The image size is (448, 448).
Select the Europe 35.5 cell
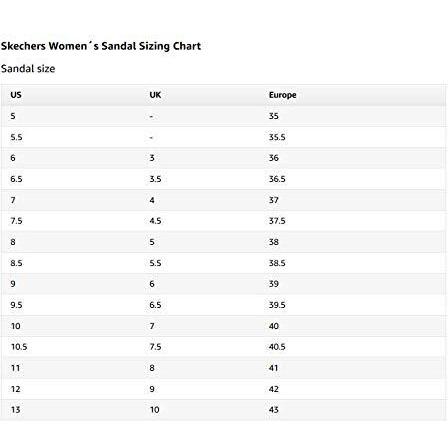277,137
